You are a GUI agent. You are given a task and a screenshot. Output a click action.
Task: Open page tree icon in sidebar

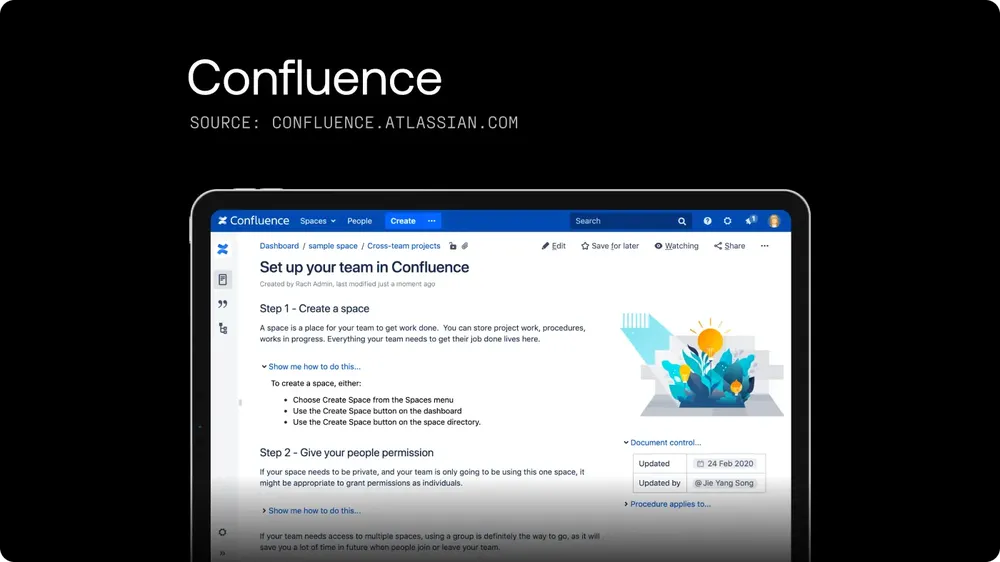point(222,328)
